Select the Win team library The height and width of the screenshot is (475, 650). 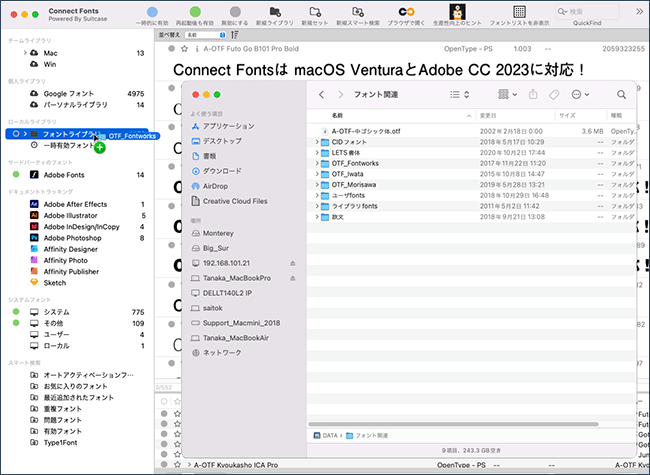[50, 64]
